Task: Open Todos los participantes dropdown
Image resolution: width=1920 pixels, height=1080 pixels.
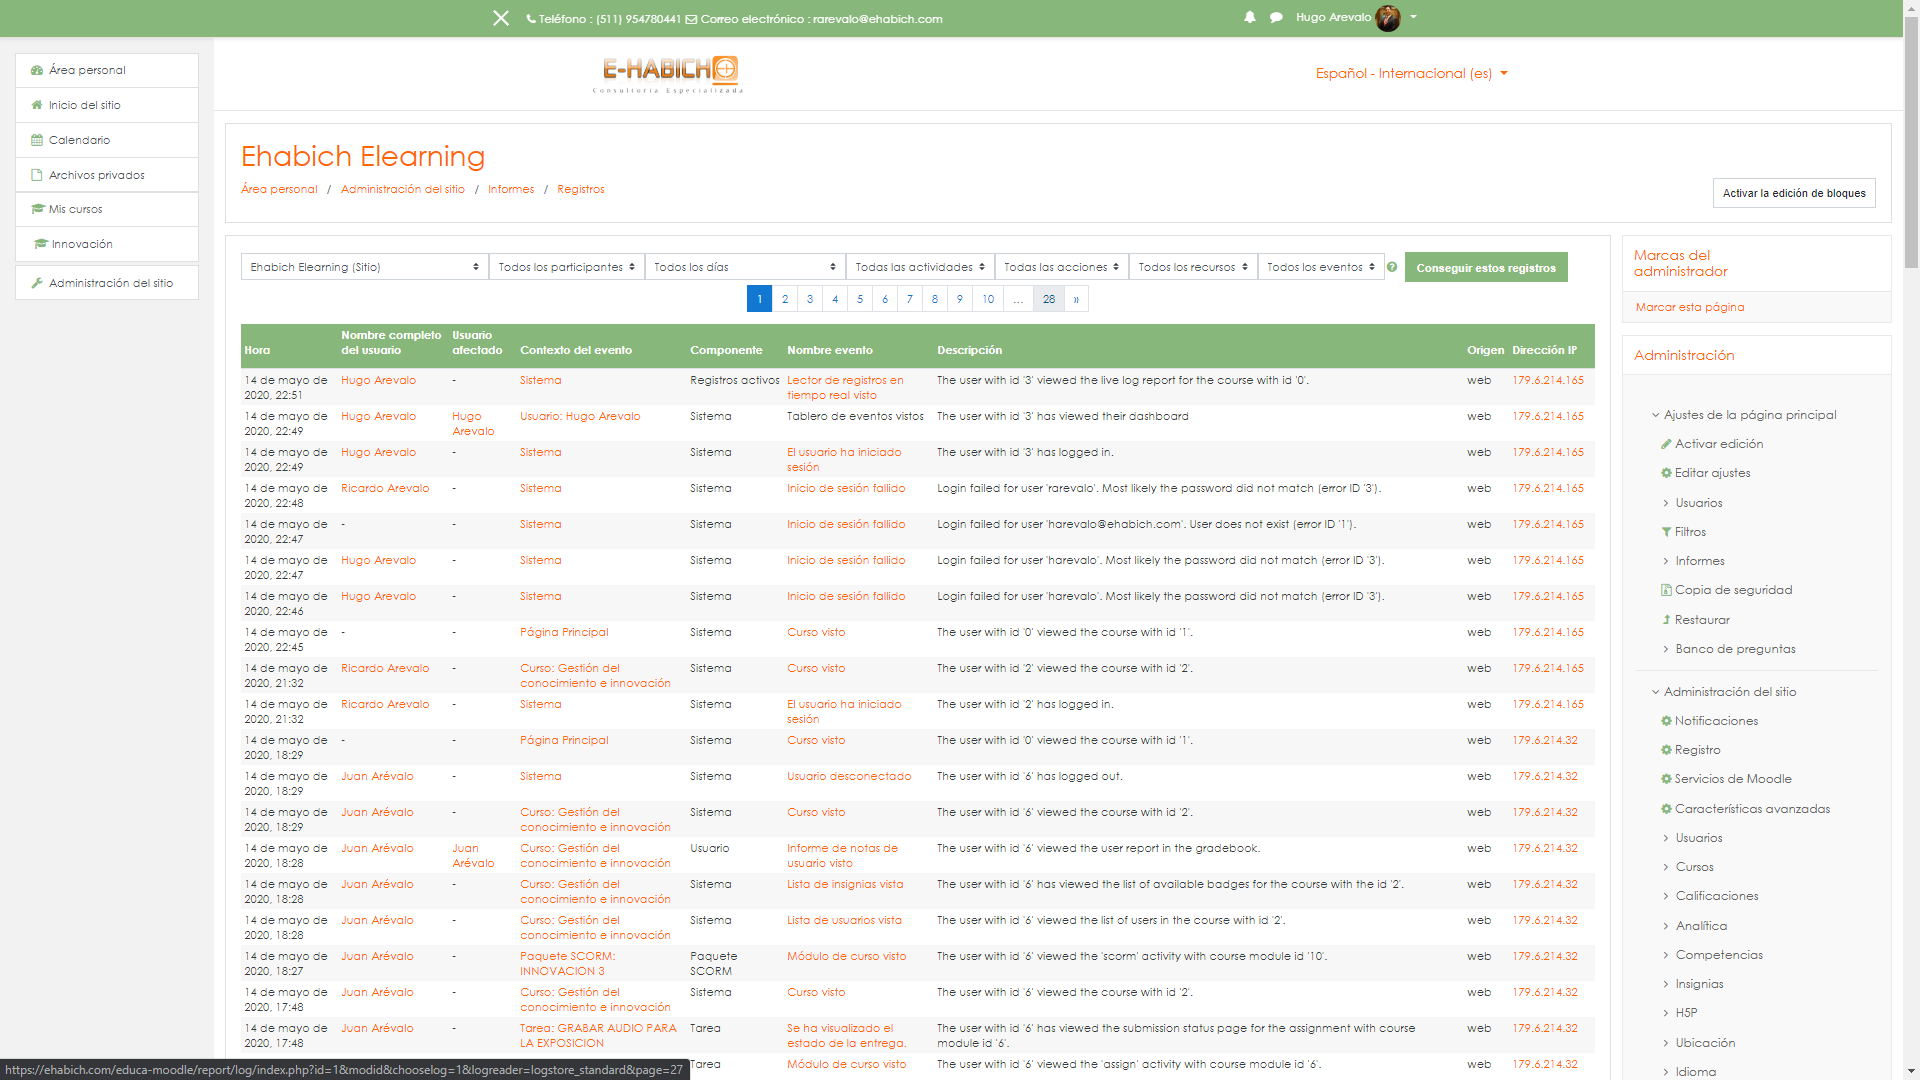Action: pyautogui.click(x=566, y=267)
